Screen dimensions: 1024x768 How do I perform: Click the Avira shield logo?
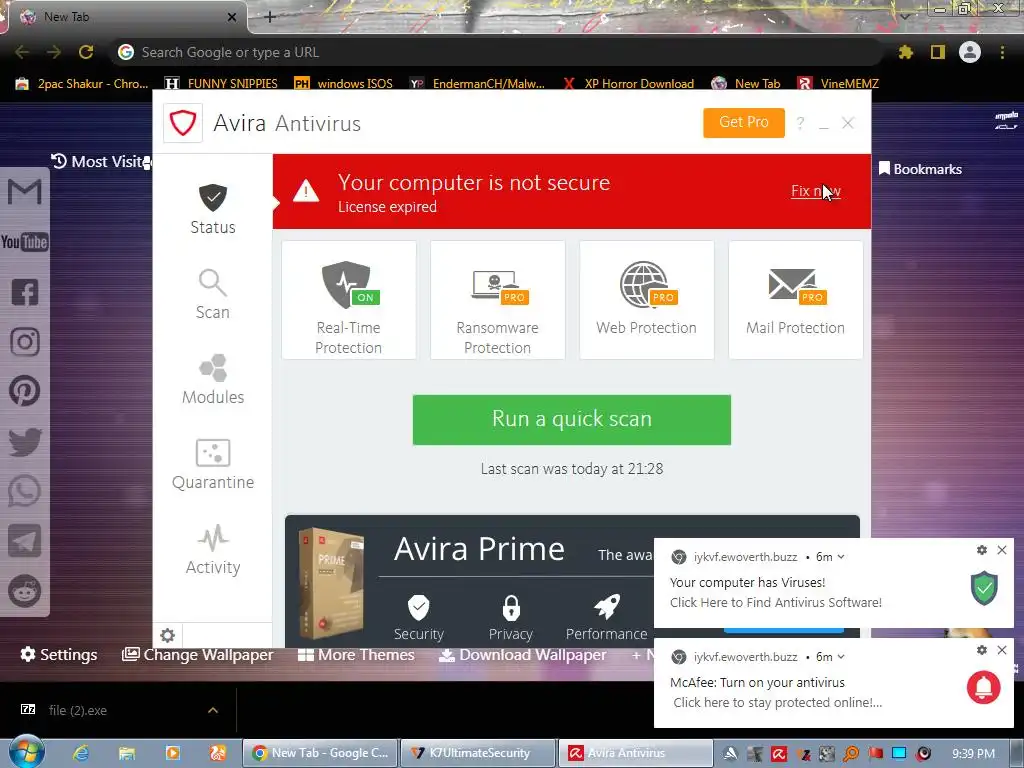183,123
